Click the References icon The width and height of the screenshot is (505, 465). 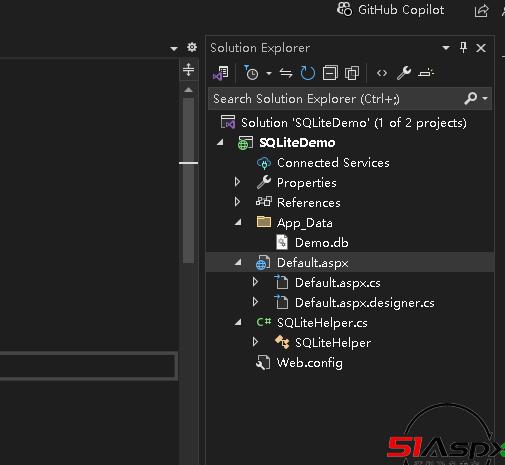pos(264,202)
